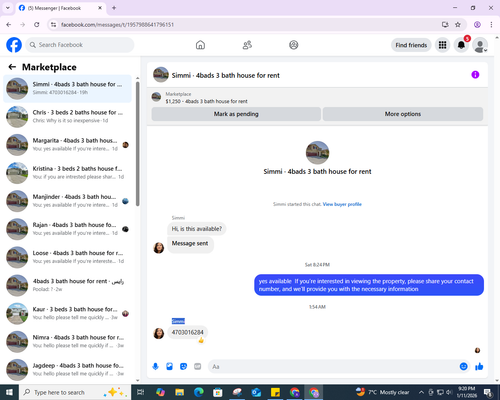
Task: Click the Hi, is this available? message
Action: click(196, 229)
